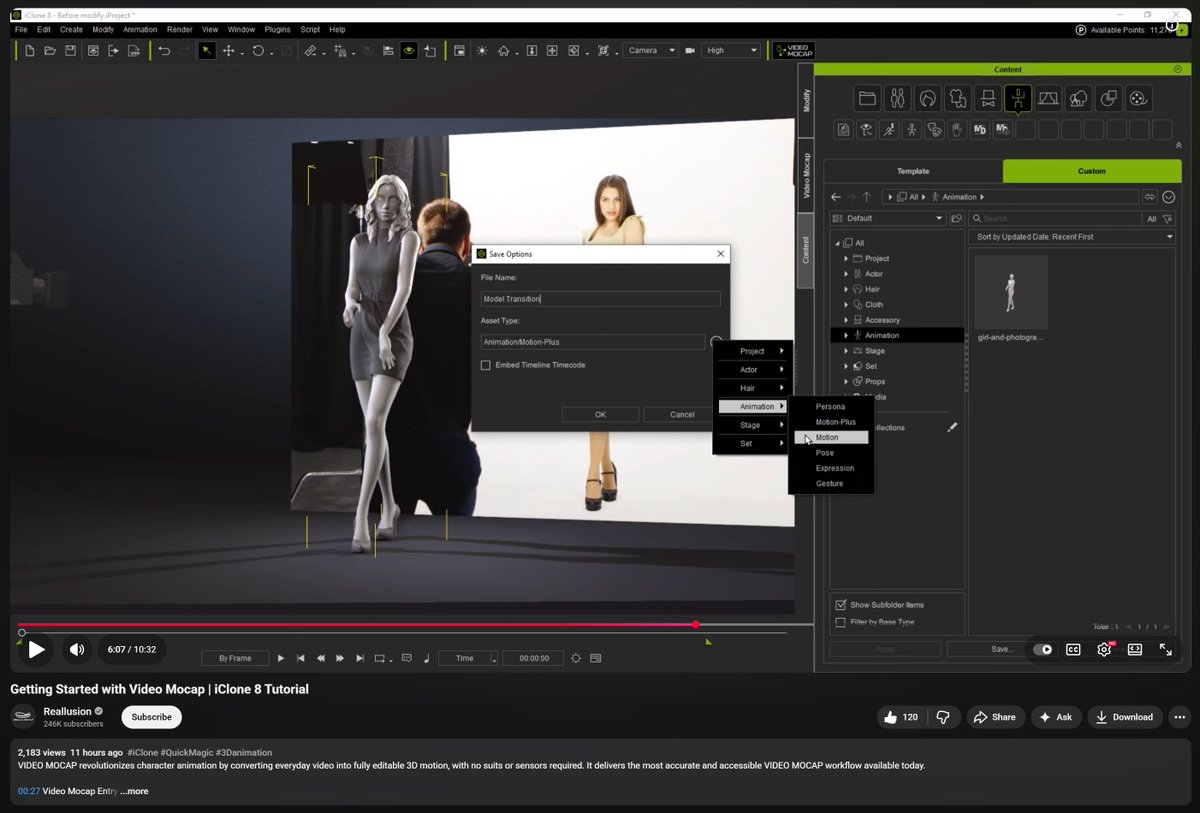
Task: Click the Save project floppy disk icon
Action: [70, 50]
